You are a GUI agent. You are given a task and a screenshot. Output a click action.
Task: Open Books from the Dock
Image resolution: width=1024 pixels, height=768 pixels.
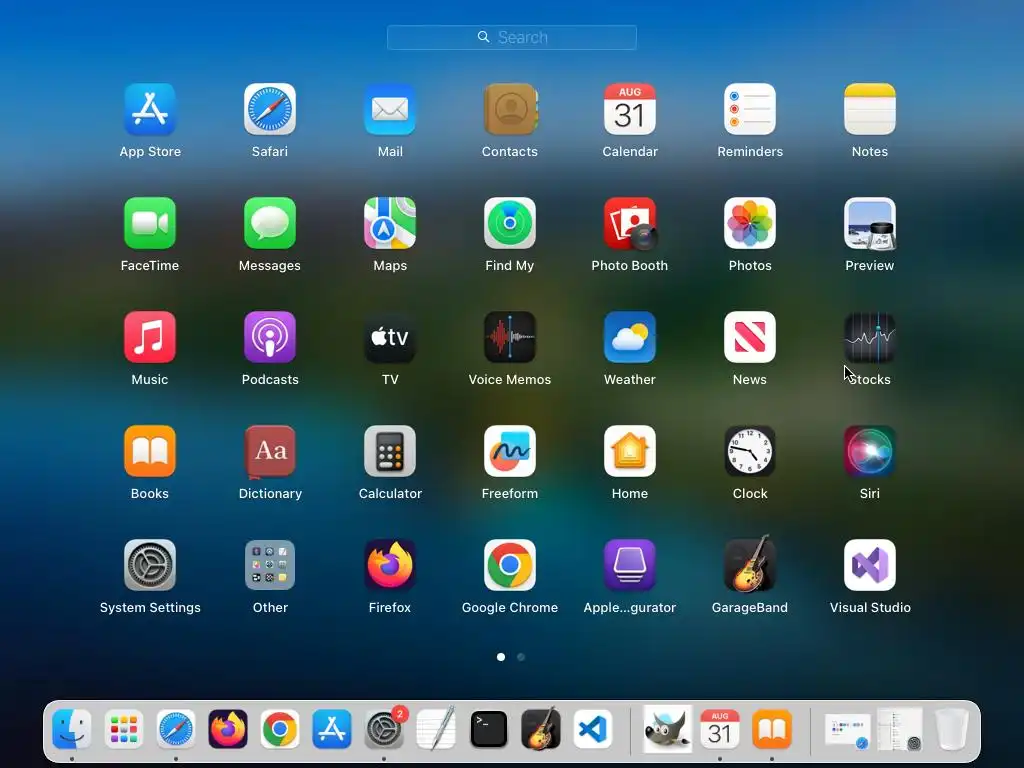coord(772,729)
